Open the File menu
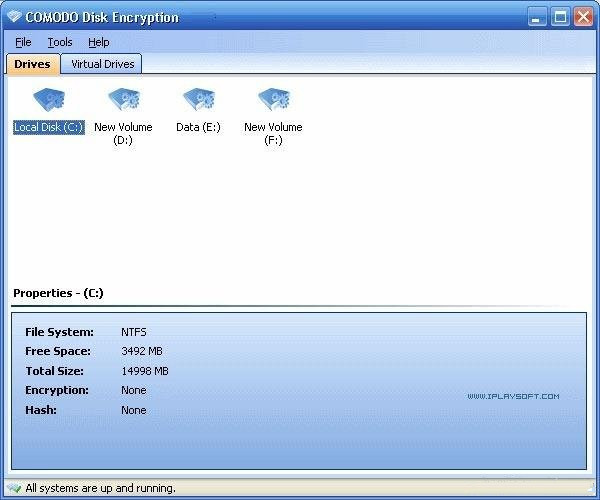Screen dimensions: 600x500 (23, 42)
